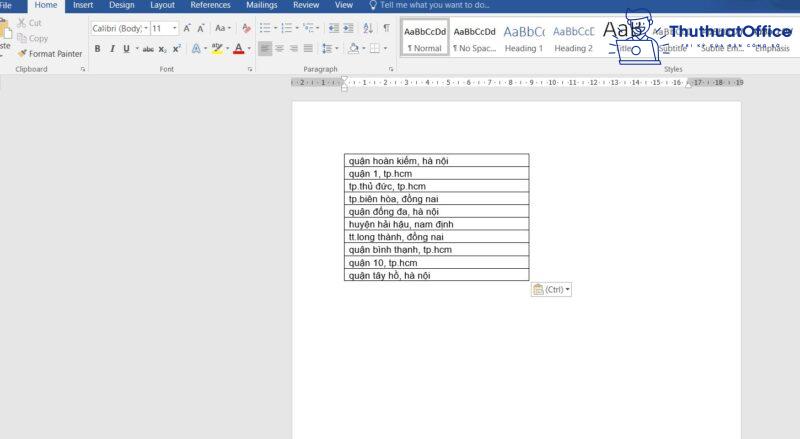Open Clipboard pane launcher
This screenshot has height=439, width=800.
pyautogui.click(x=83, y=69)
